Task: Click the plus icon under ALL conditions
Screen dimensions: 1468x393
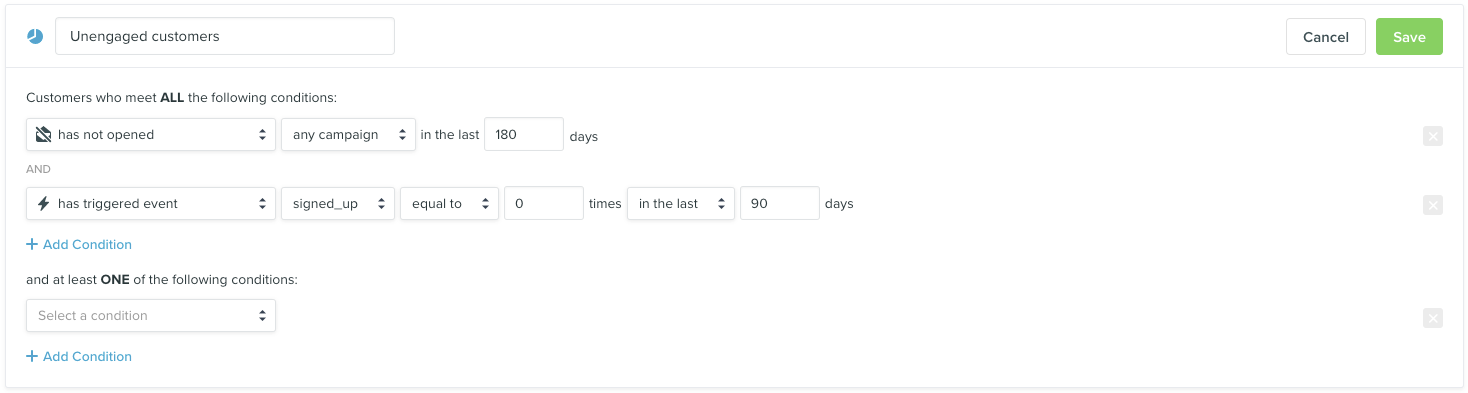Action: [32, 244]
